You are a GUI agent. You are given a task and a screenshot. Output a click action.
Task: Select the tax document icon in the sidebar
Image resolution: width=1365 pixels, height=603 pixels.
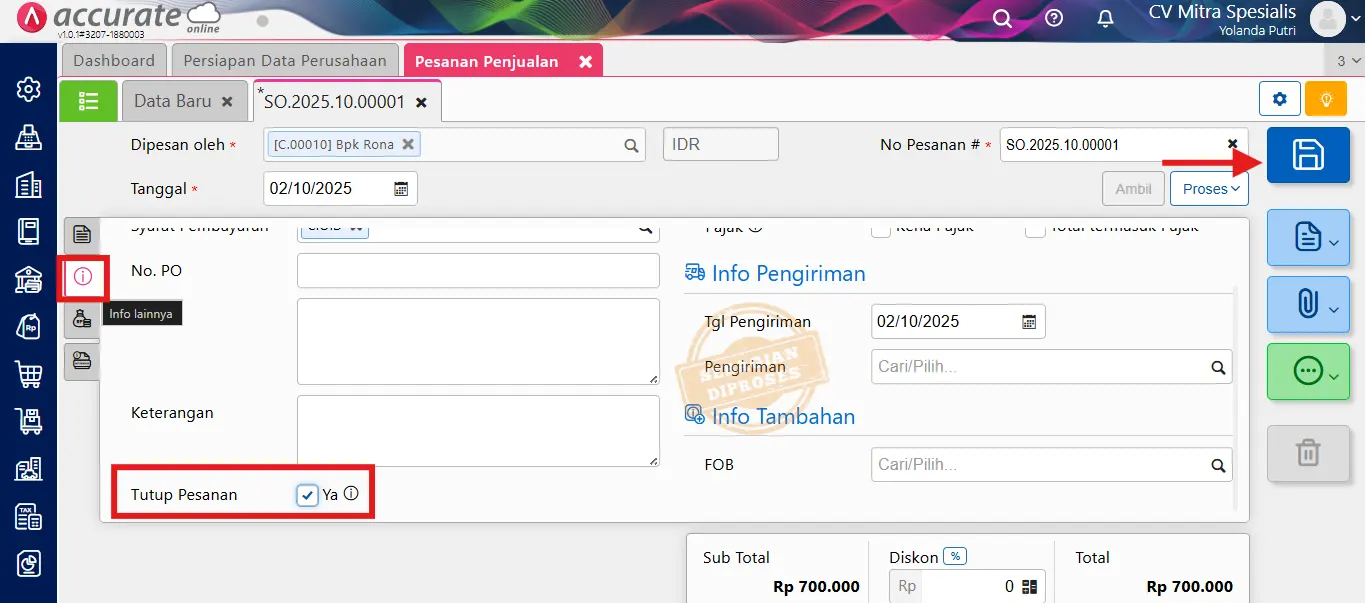coord(27,517)
